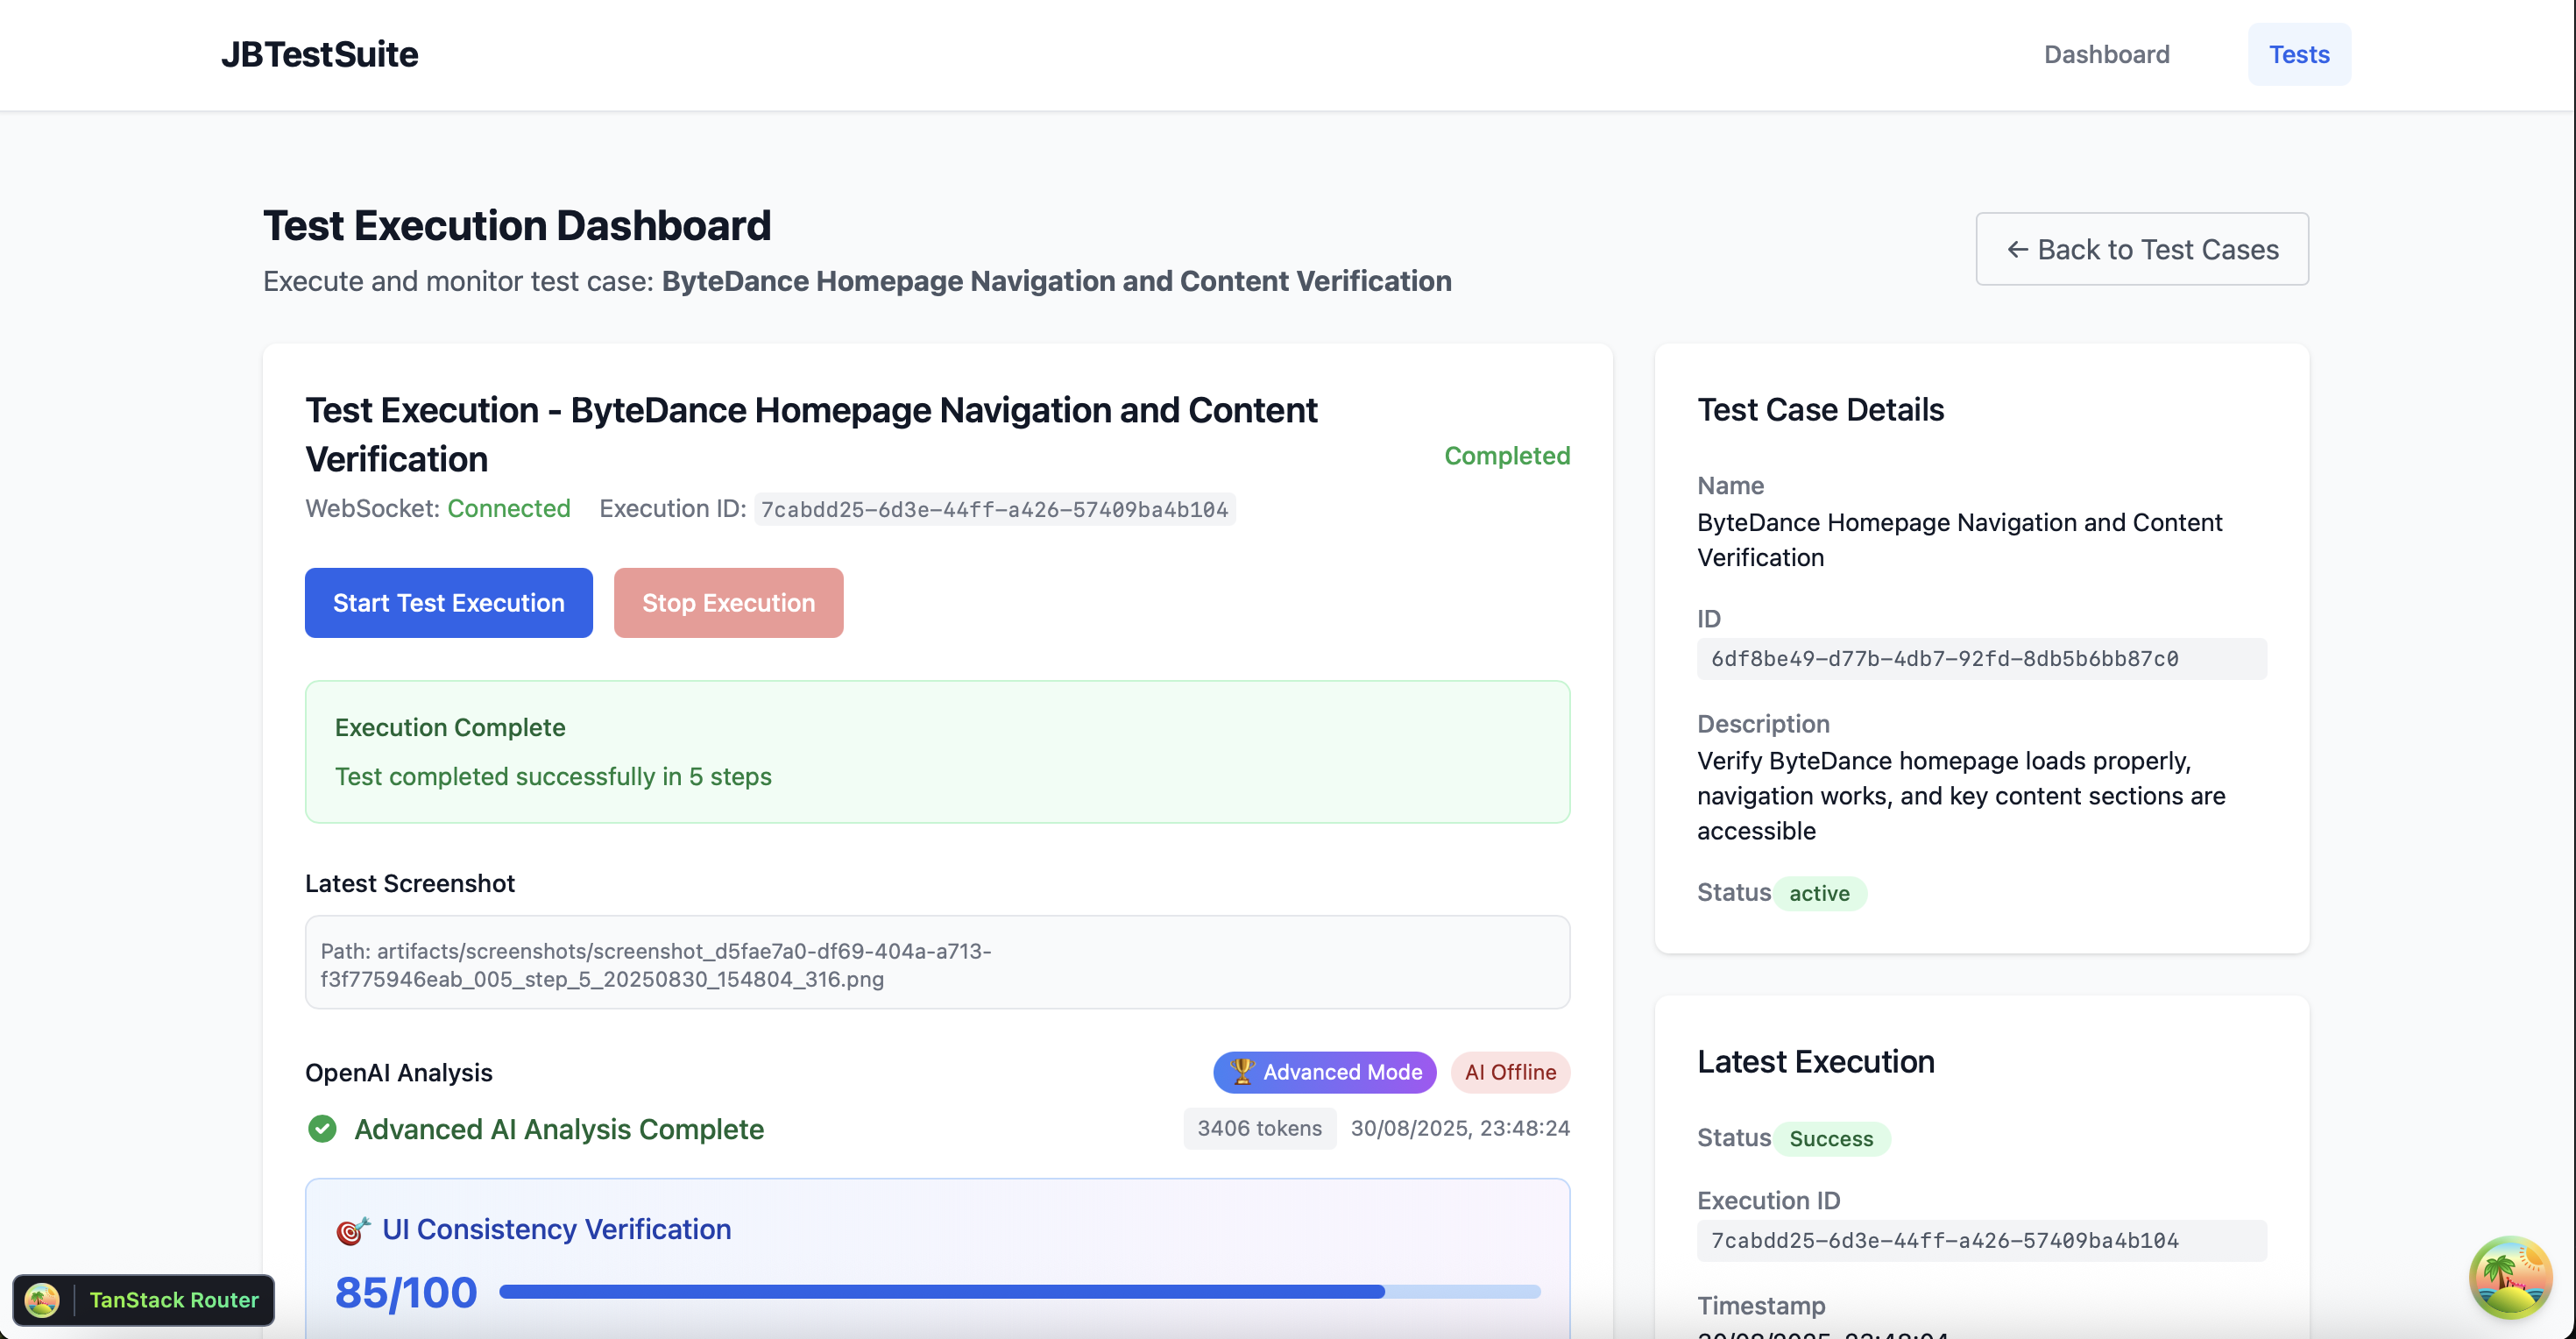
Task: Click the AI Offline status badge
Action: [x=1509, y=1072]
